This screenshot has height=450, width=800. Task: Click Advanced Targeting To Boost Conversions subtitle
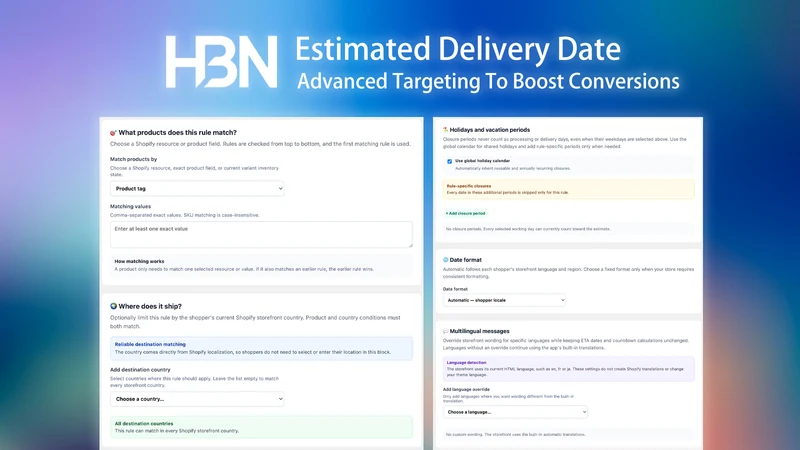pyautogui.click(x=488, y=82)
